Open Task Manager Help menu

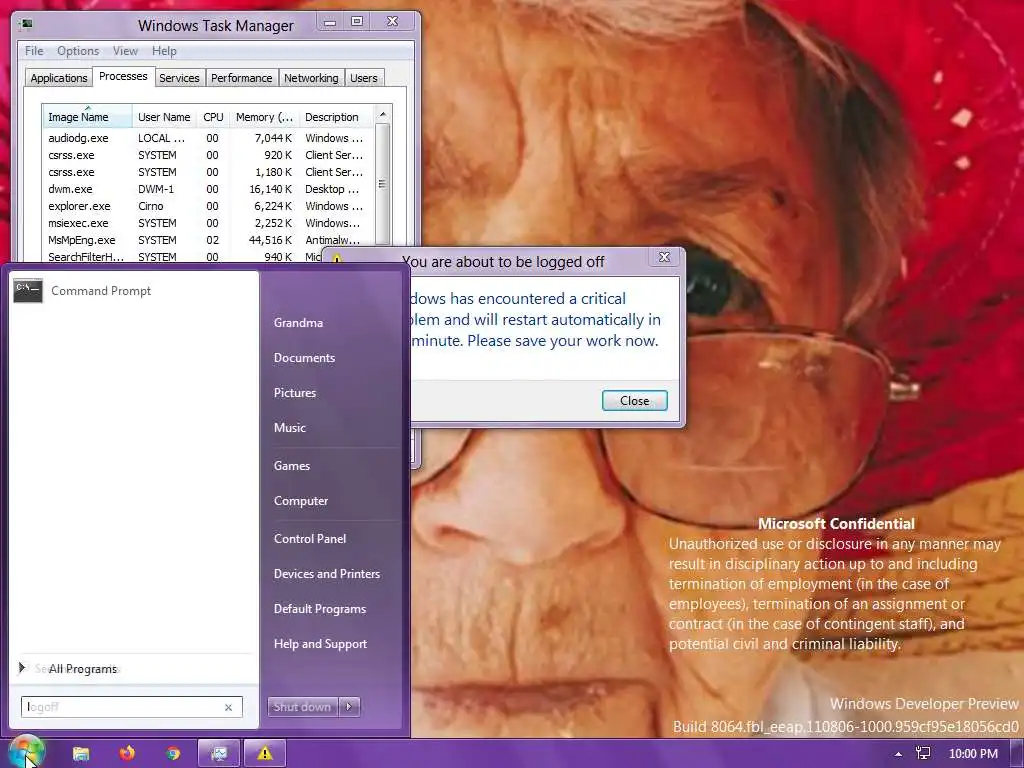pyautogui.click(x=164, y=51)
